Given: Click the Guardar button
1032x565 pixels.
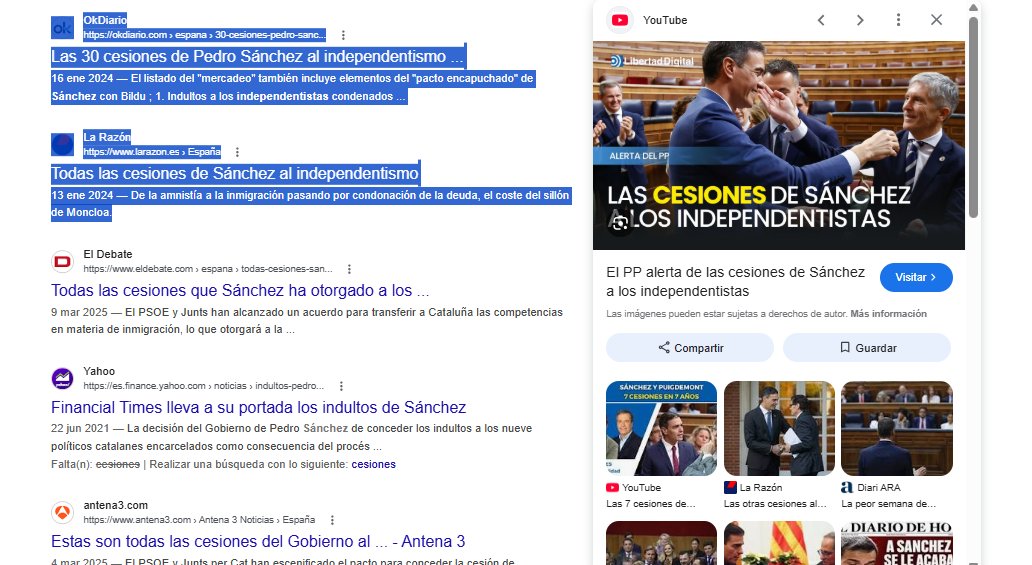Looking at the screenshot, I should [x=867, y=348].
